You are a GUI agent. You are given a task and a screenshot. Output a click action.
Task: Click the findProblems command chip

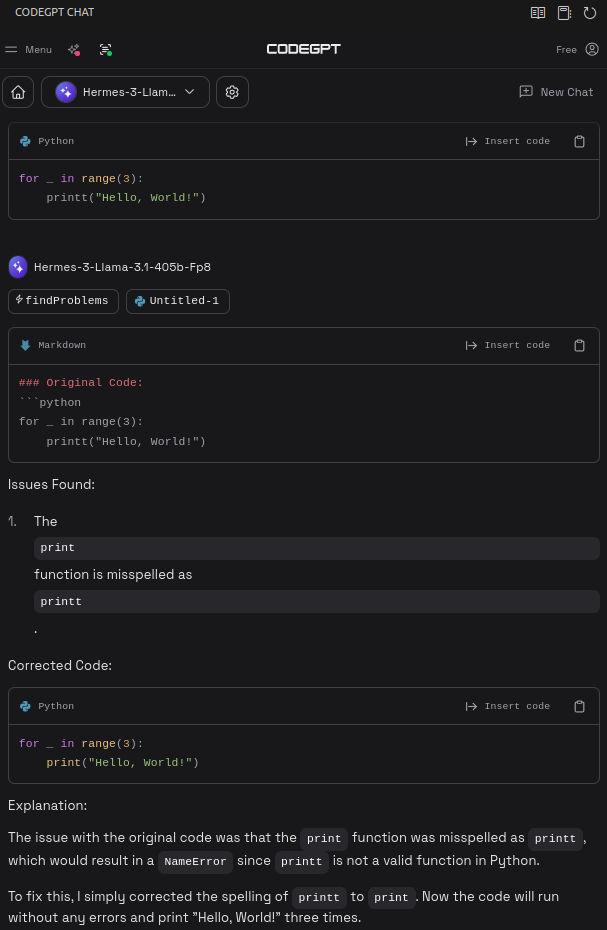point(63,301)
